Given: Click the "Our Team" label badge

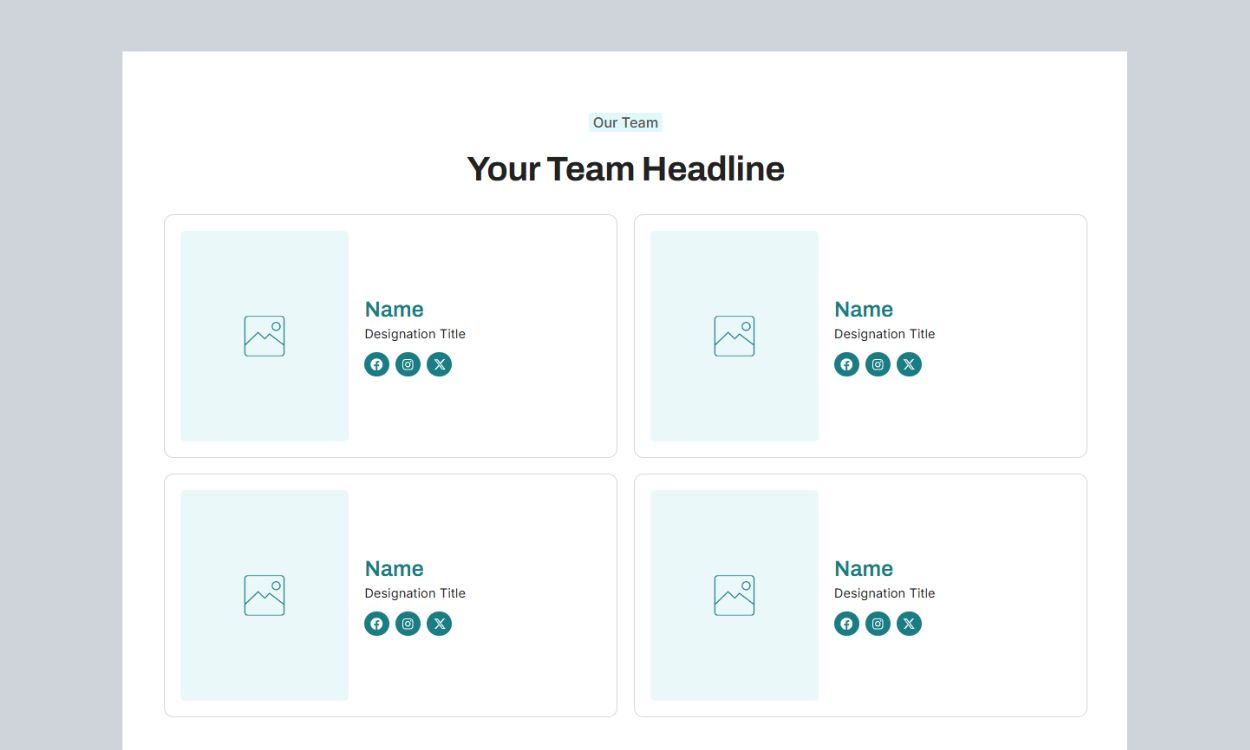Looking at the screenshot, I should tap(625, 123).
